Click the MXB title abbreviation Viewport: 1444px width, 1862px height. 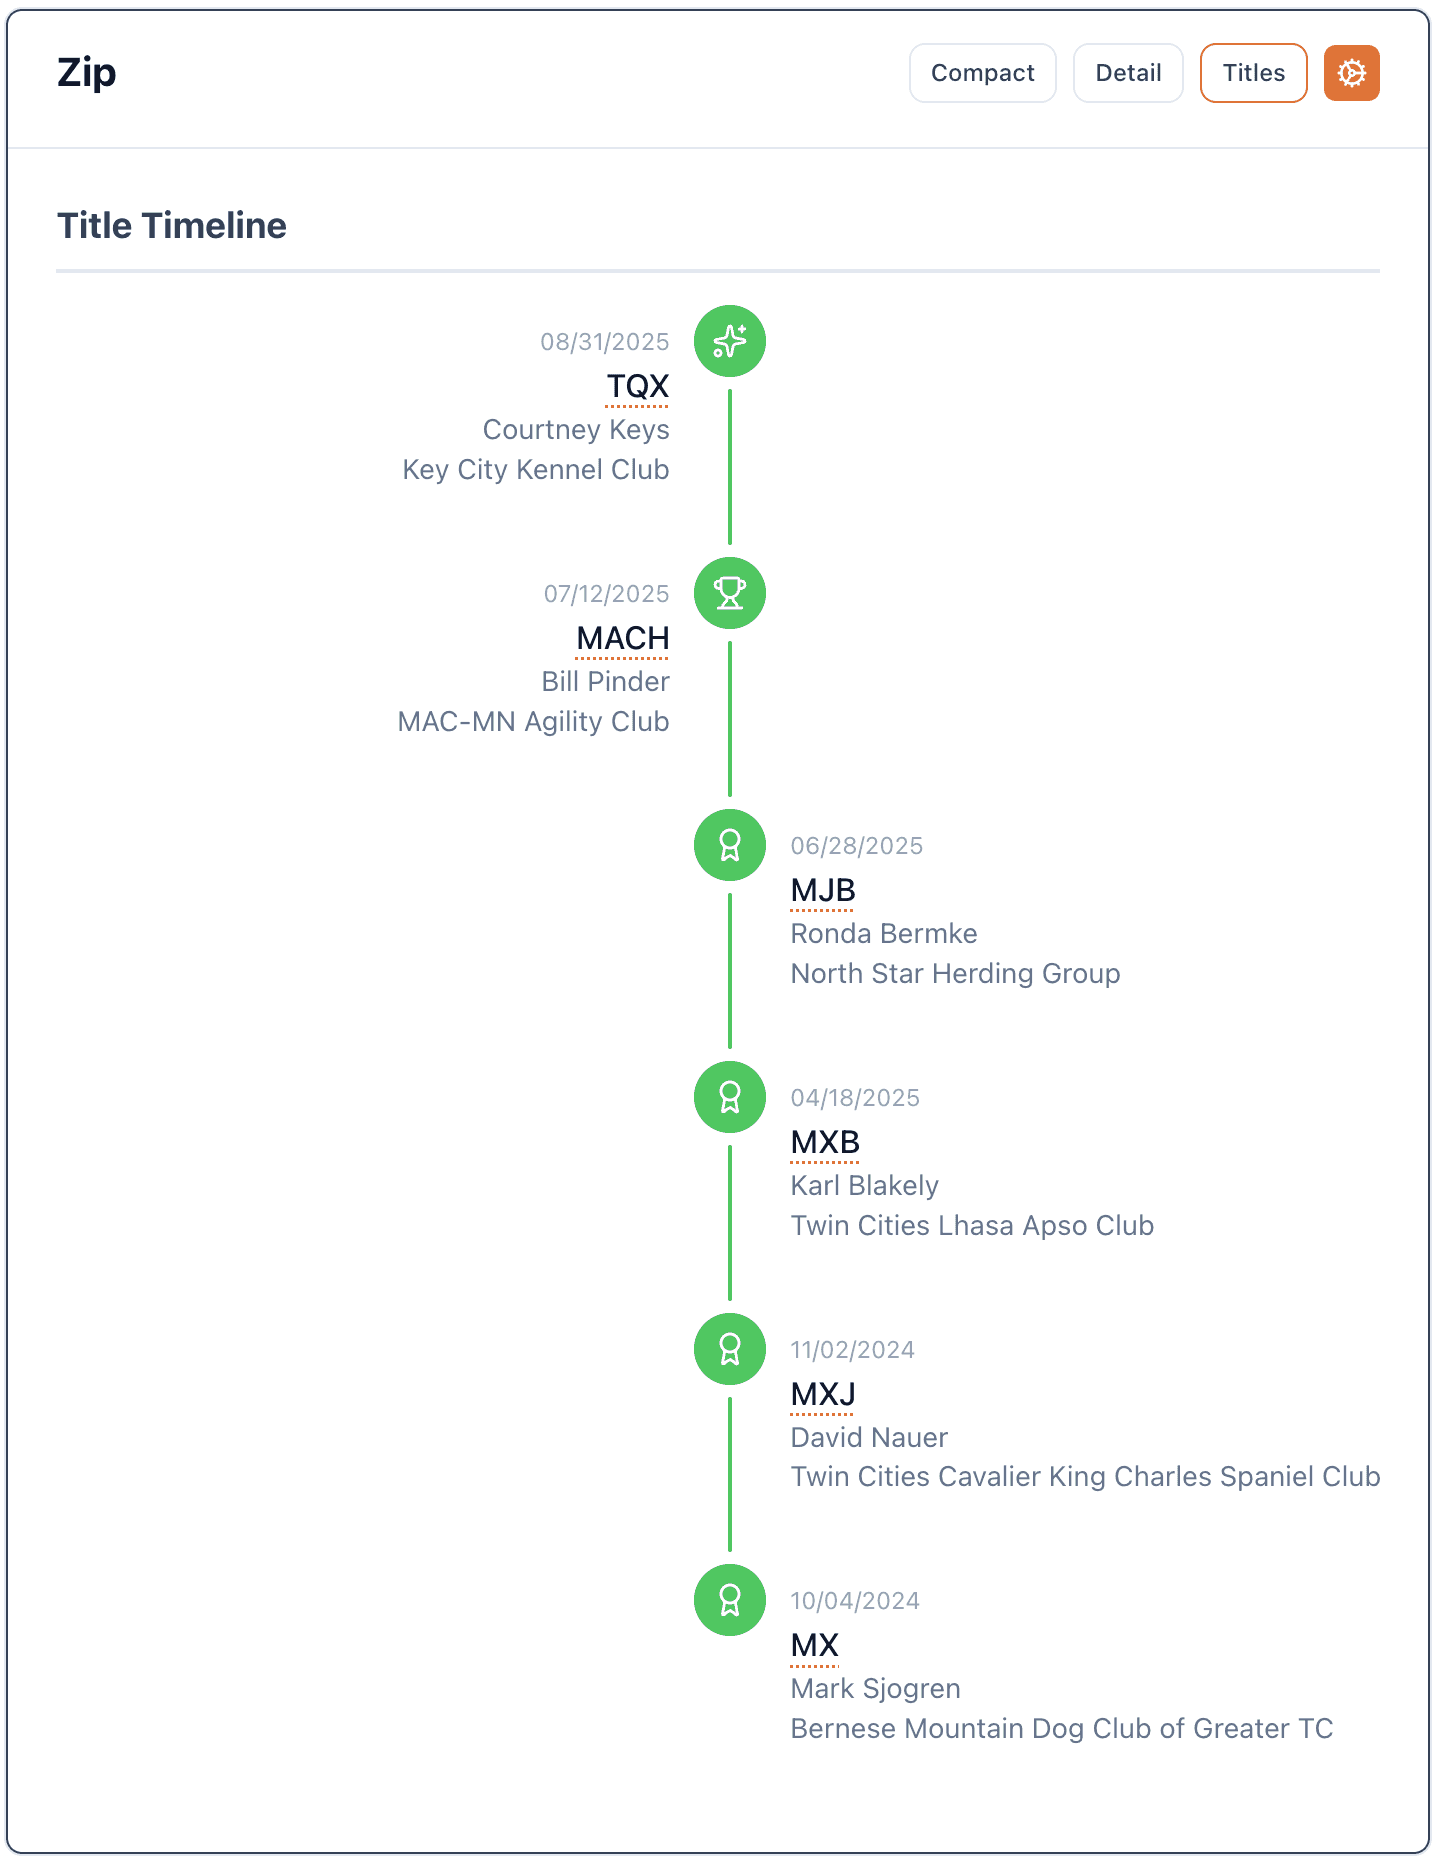tap(825, 1142)
